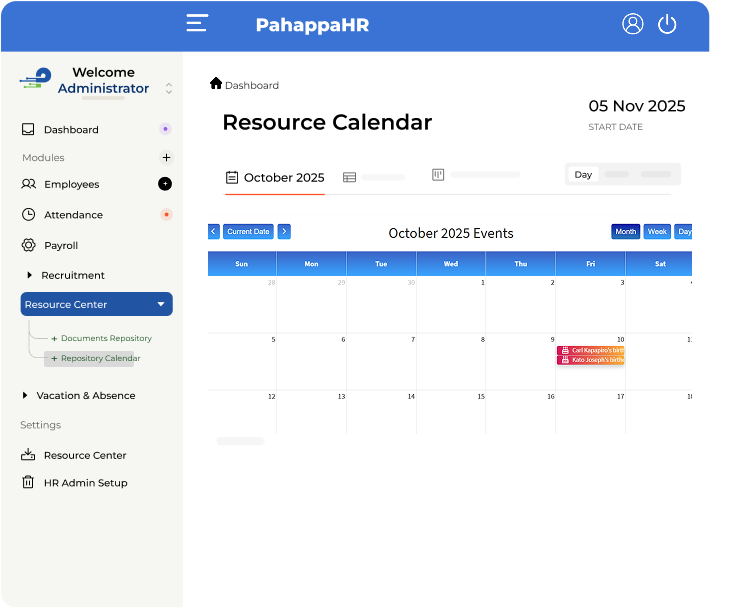Screen dimensions: 748x608
Task: Open the hamburger menu in header
Action: (197, 24)
